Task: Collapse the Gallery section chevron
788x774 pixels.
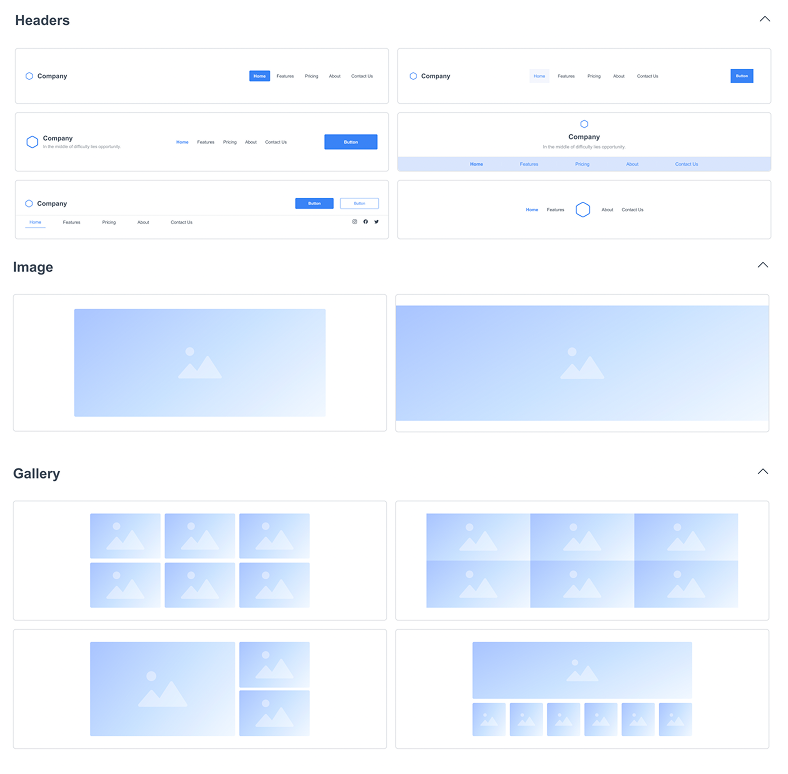Action: click(x=763, y=472)
